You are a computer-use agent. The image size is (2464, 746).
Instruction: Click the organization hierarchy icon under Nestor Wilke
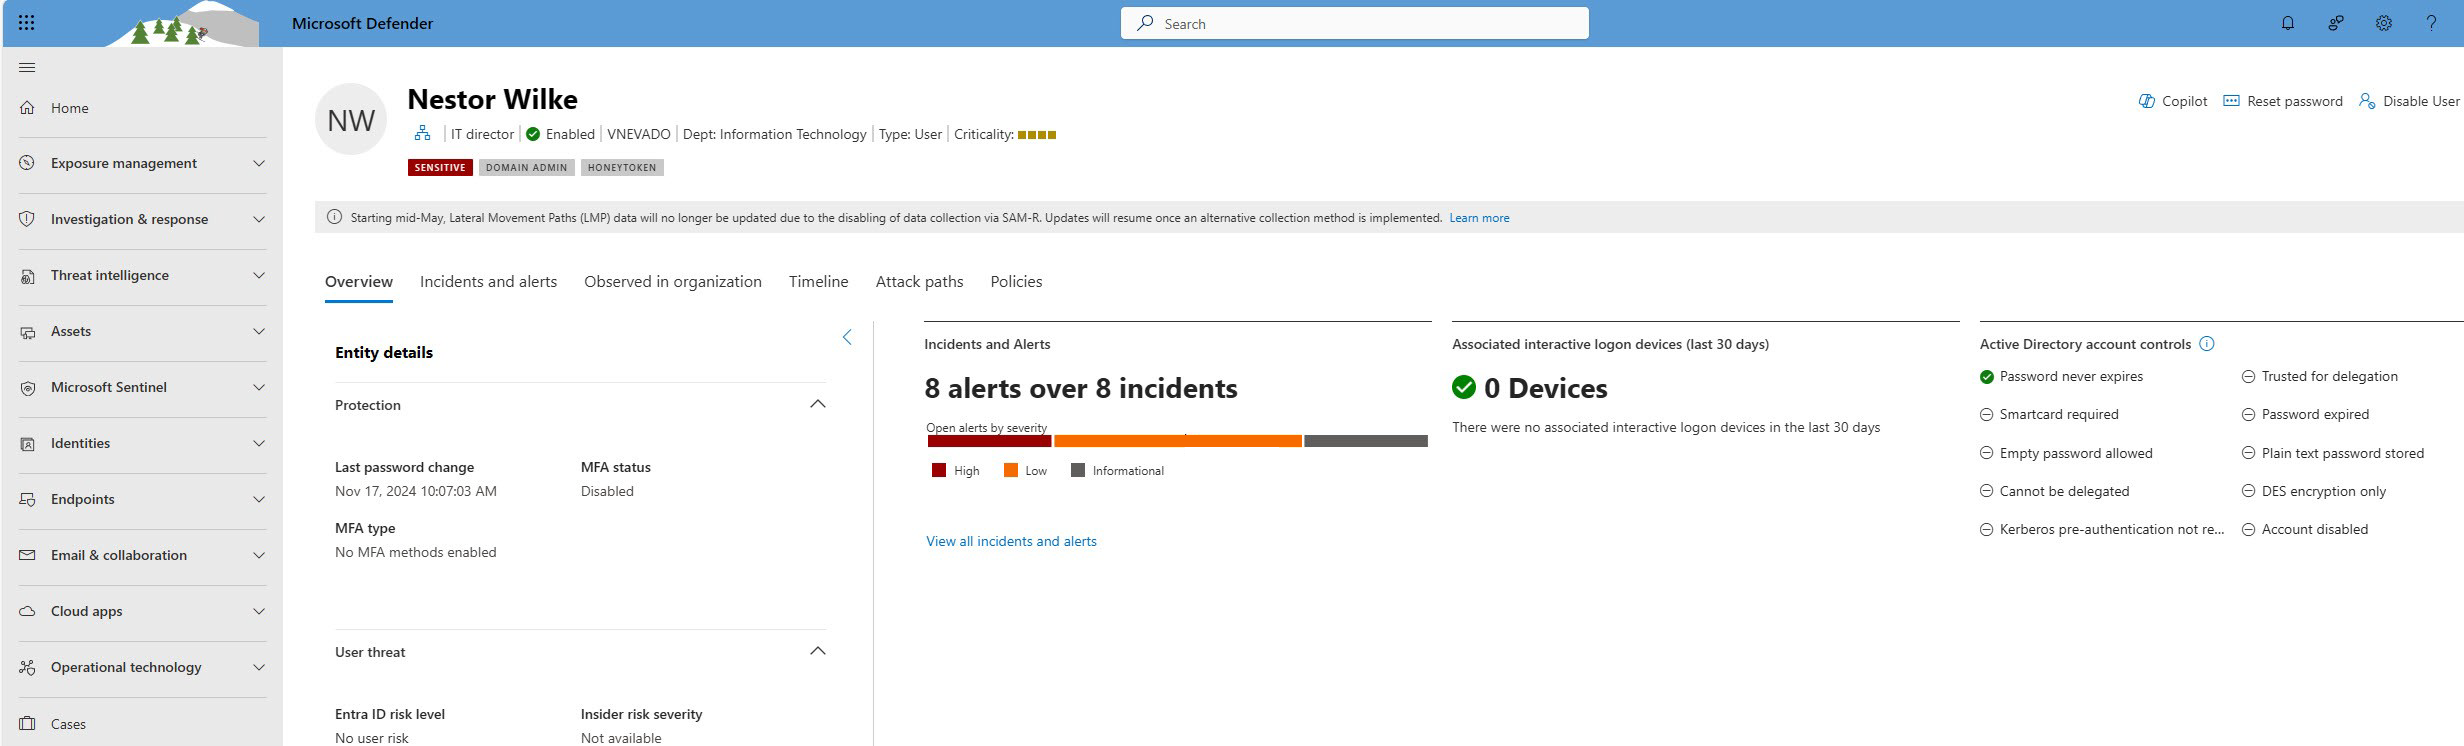tap(422, 133)
